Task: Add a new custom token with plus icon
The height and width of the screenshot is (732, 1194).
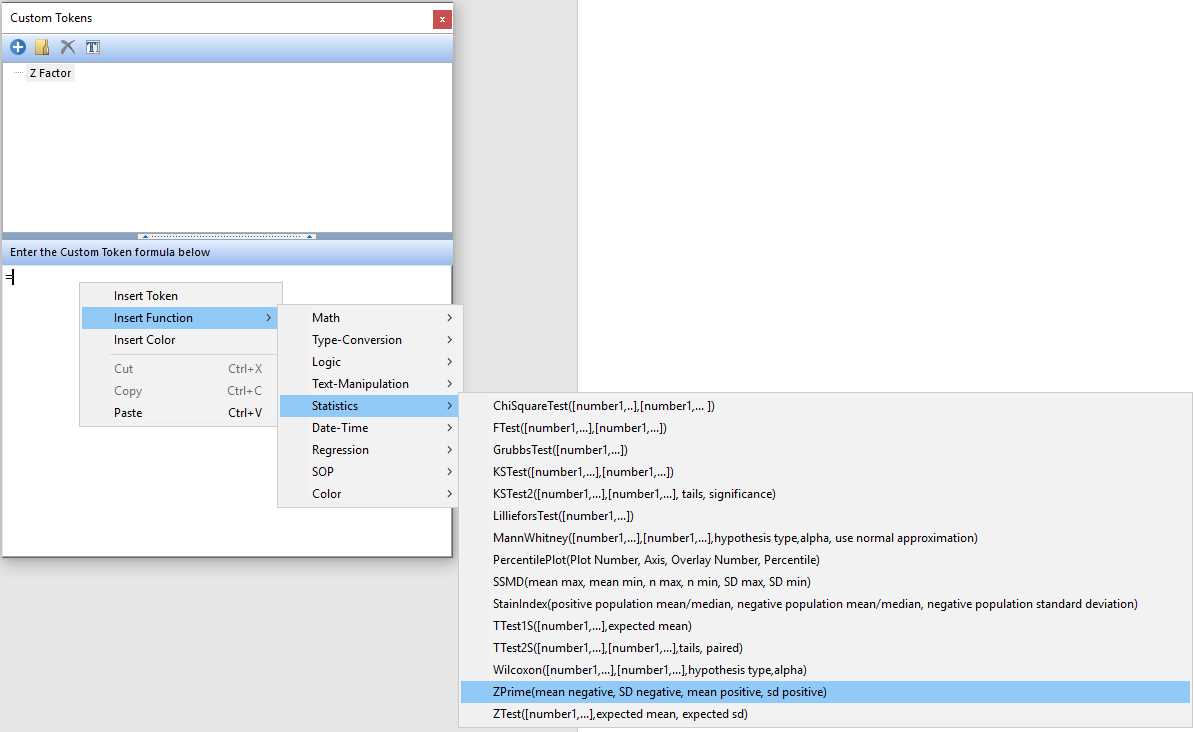Action: (18, 47)
